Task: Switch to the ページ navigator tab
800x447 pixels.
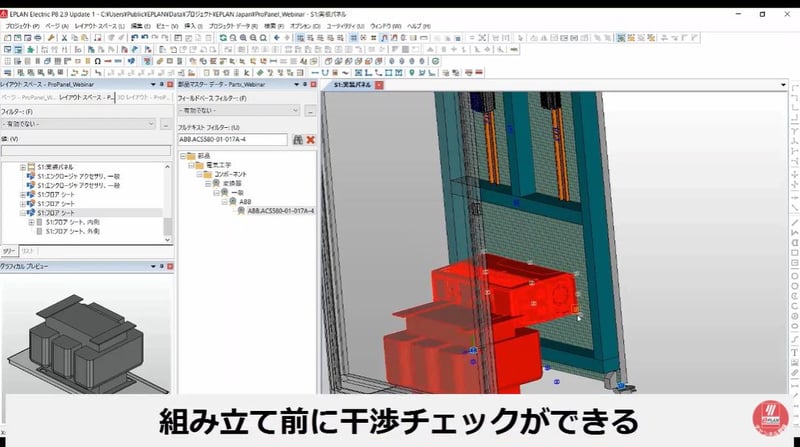Action: [x=28, y=97]
